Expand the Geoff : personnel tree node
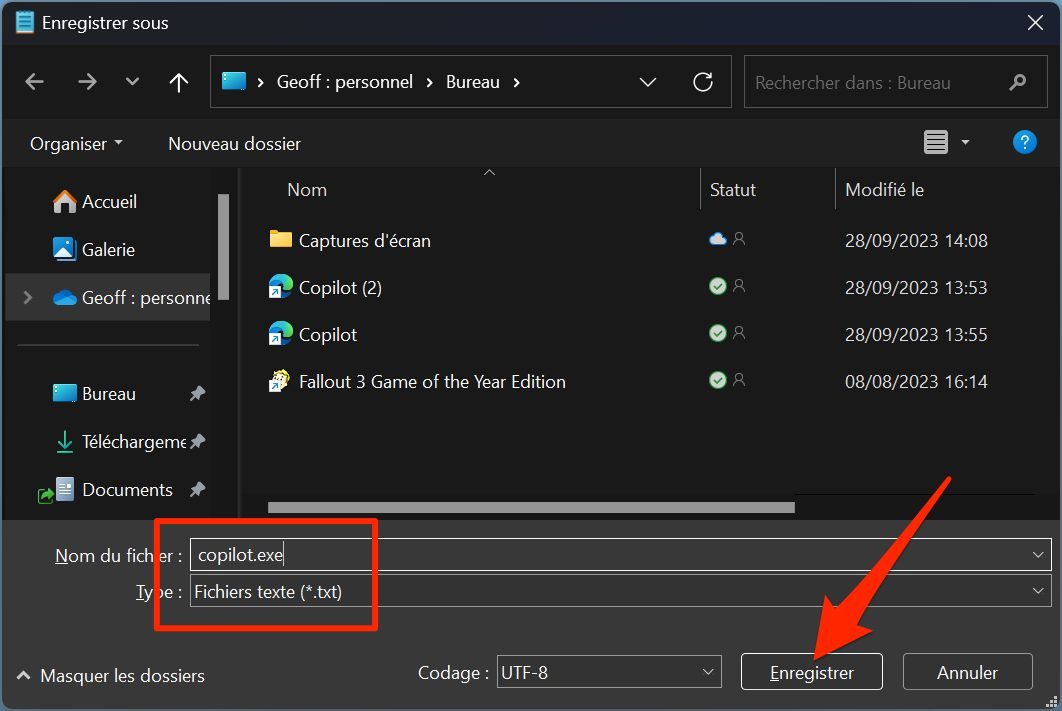 tap(28, 297)
